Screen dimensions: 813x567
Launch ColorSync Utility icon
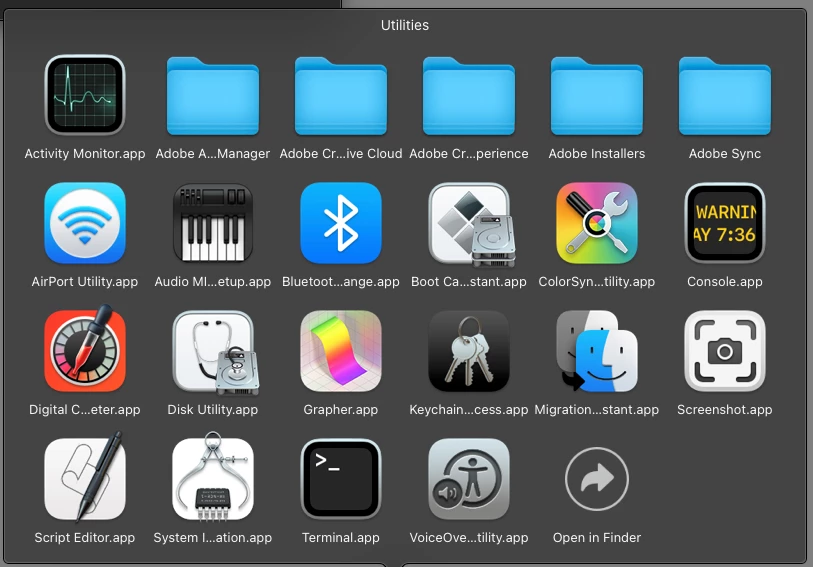click(597, 223)
